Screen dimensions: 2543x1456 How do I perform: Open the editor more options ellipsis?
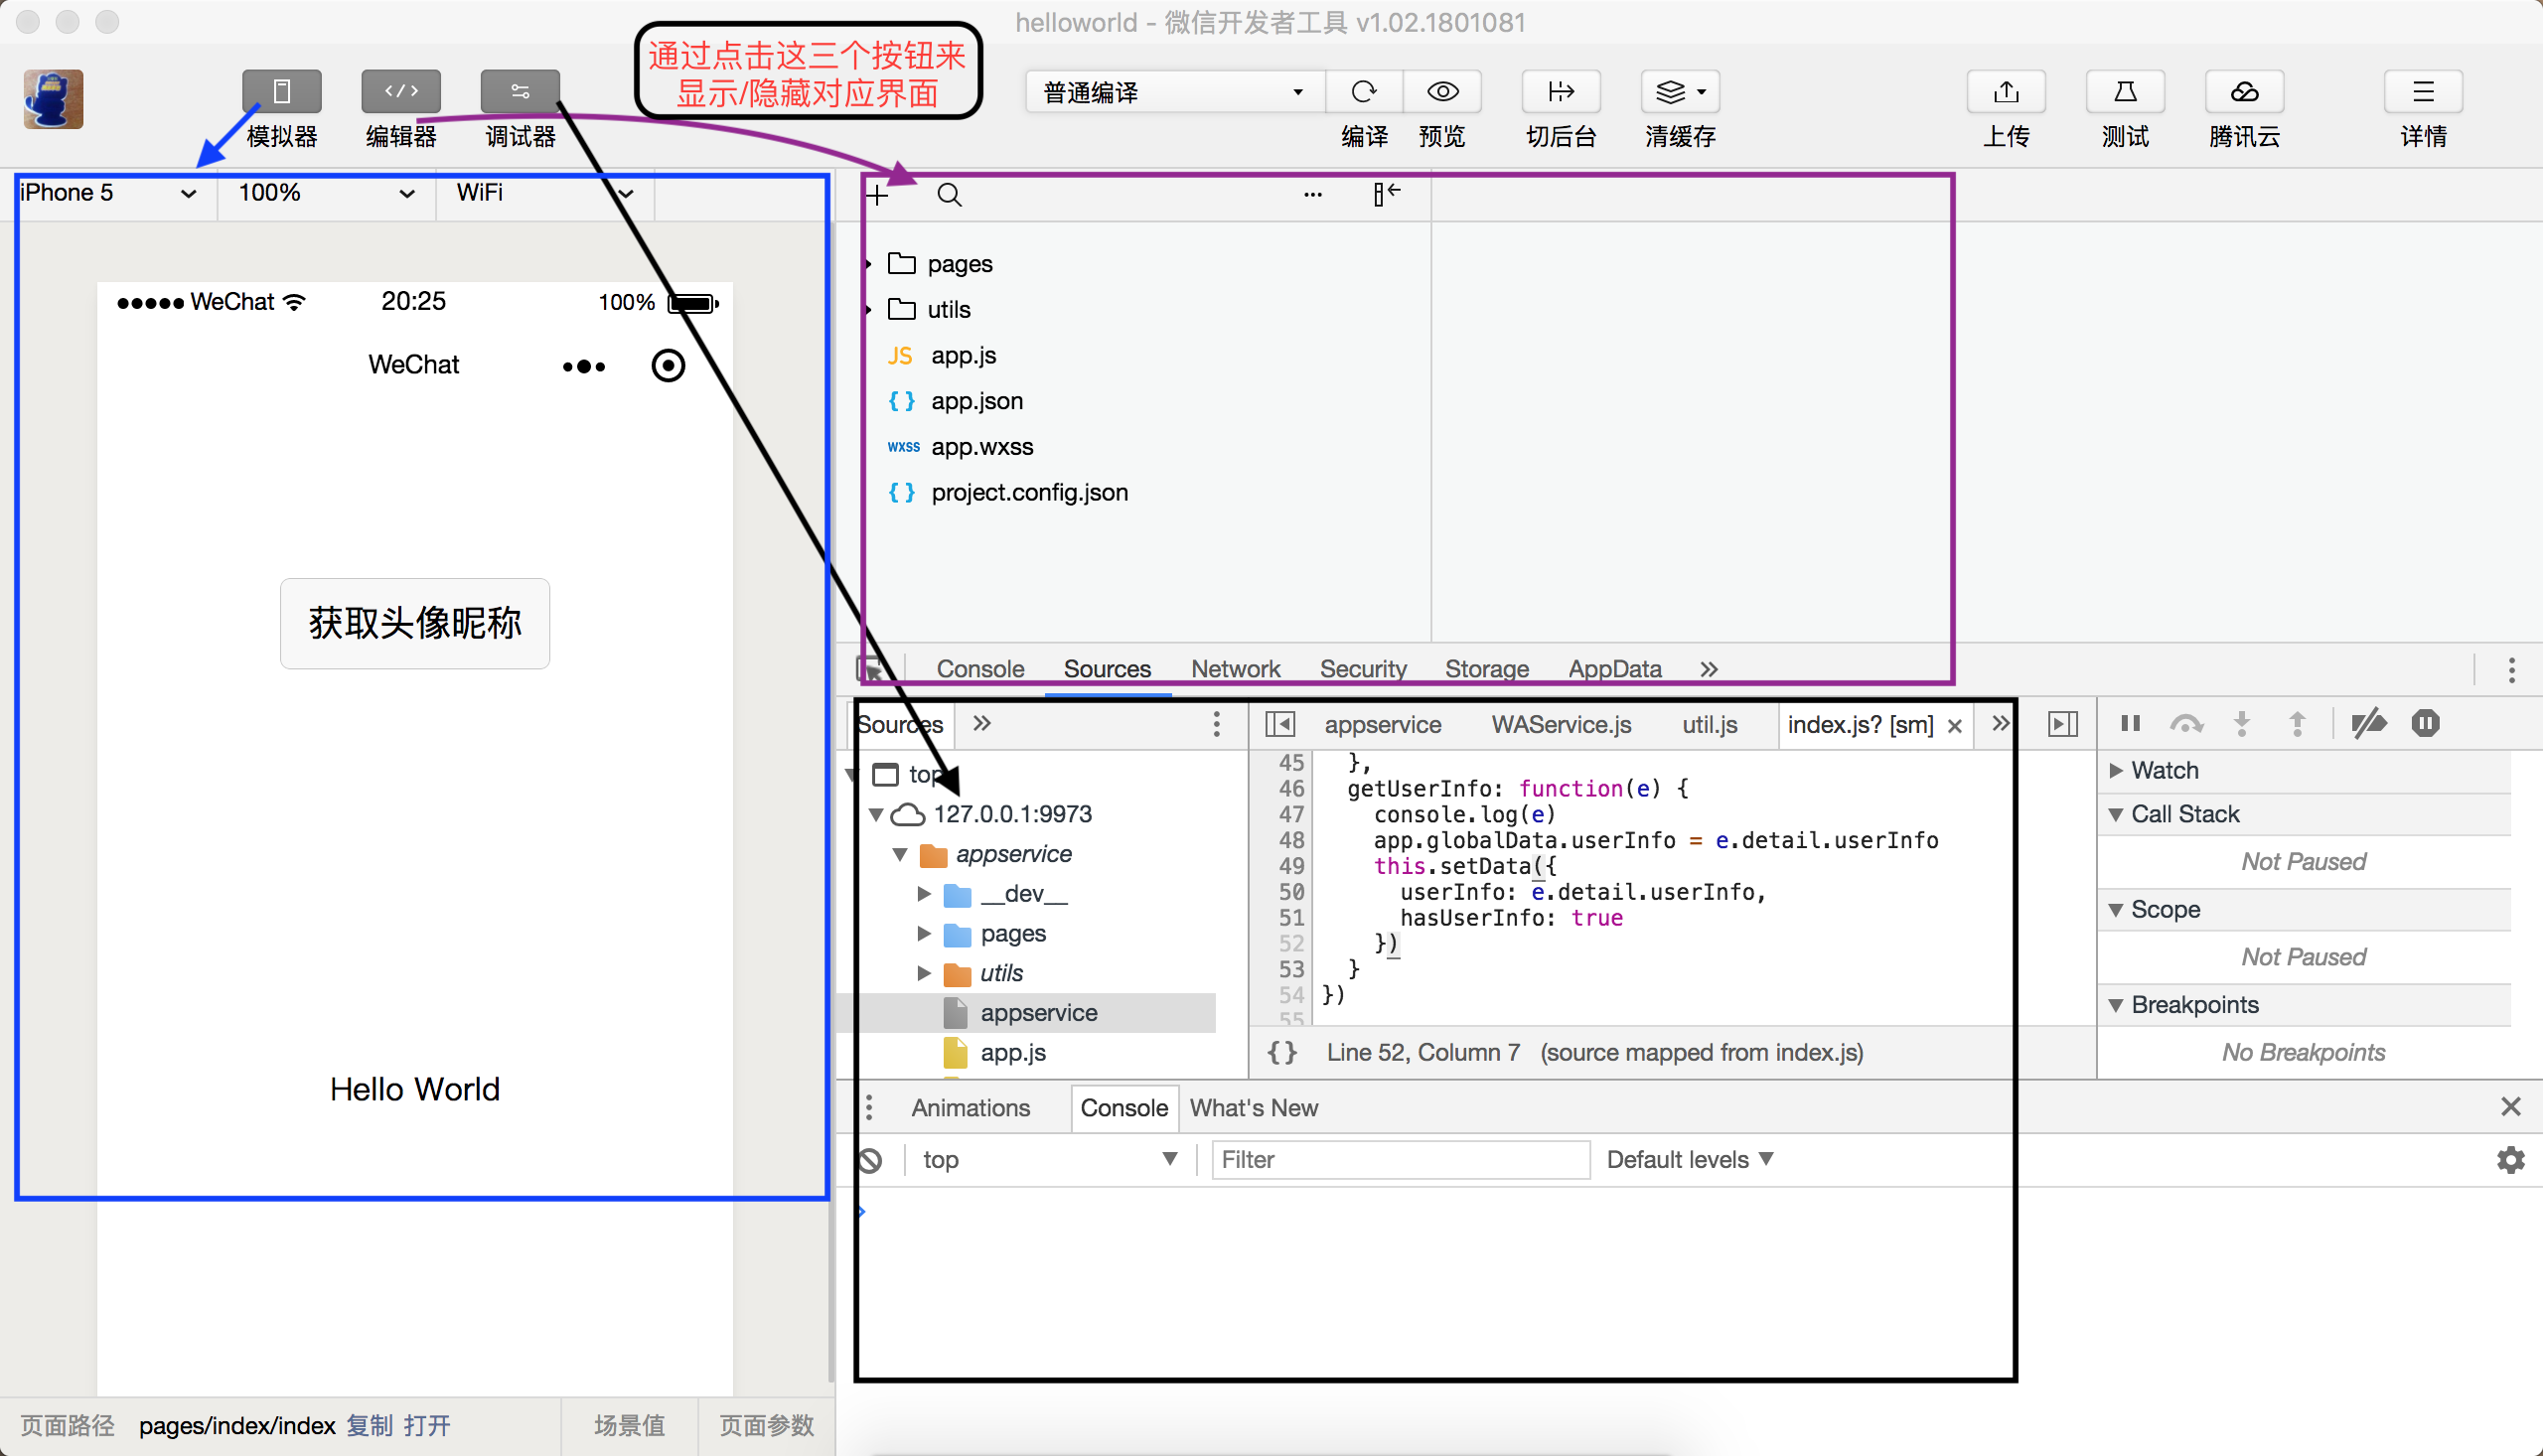point(1313,195)
